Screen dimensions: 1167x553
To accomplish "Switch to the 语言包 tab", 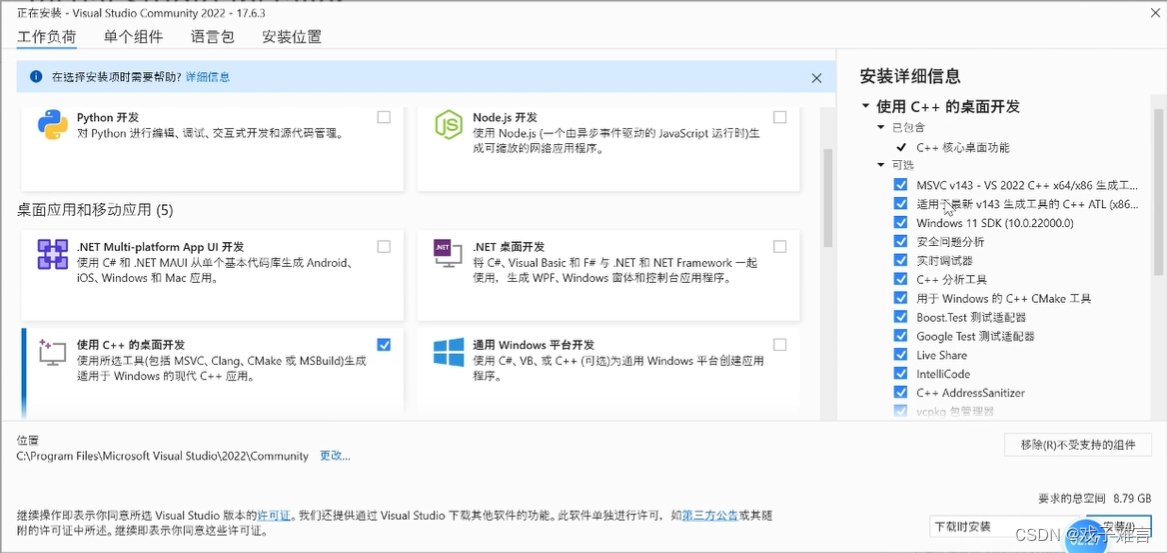I will point(212,36).
